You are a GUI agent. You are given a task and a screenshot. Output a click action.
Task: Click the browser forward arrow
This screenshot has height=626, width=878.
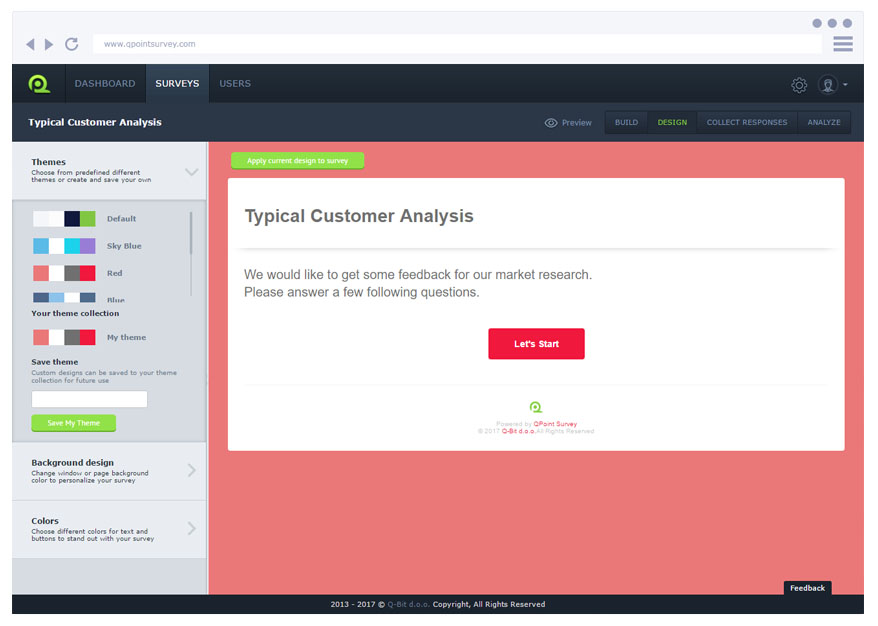tap(49, 44)
